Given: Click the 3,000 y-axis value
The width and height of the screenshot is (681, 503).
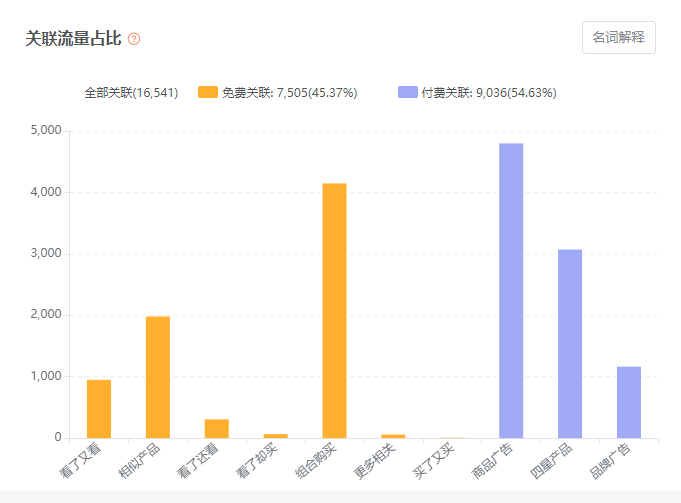Looking at the screenshot, I should [46, 253].
